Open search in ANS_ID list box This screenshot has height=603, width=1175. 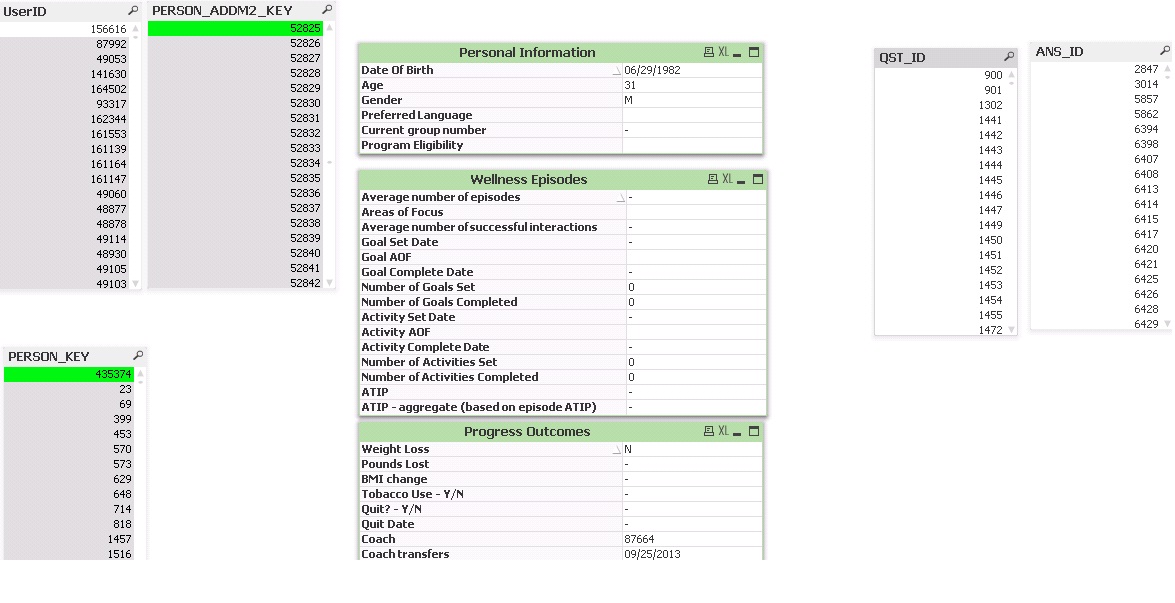click(x=1165, y=51)
